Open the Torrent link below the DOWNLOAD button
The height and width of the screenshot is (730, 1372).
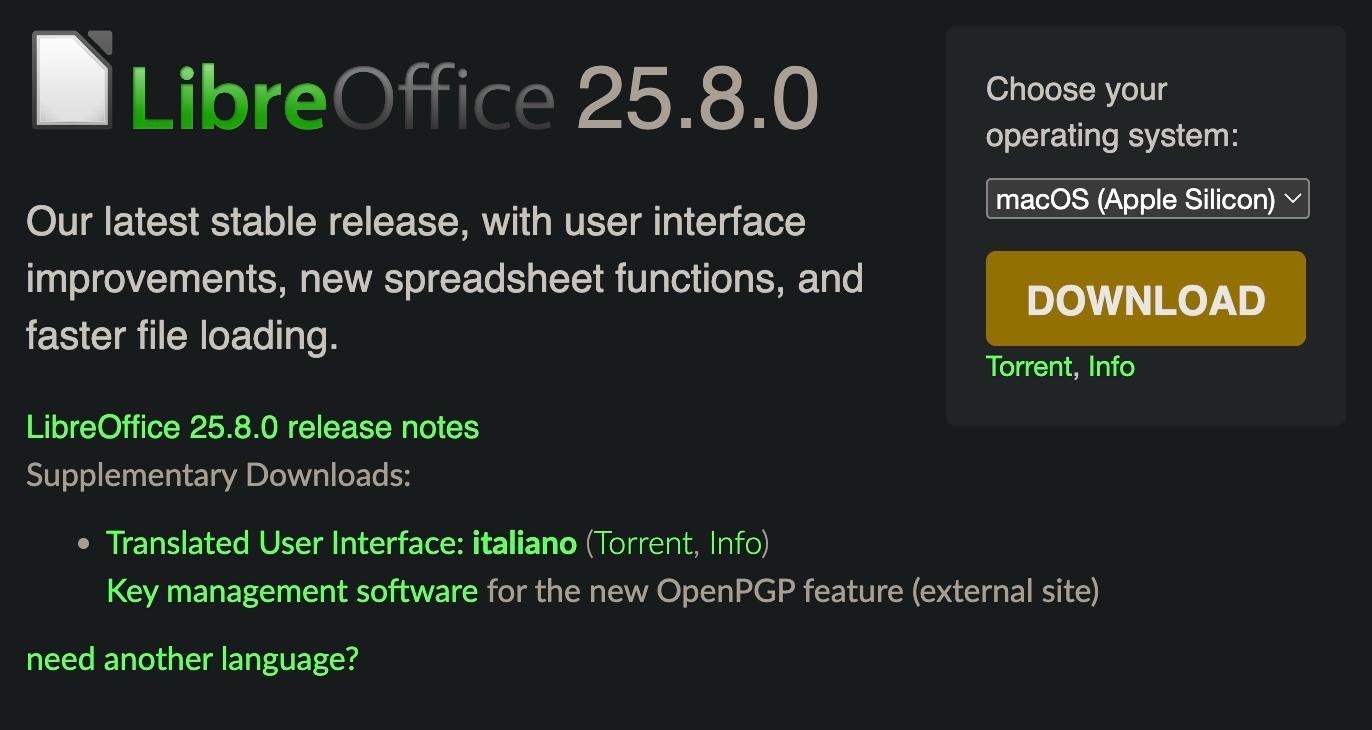pos(1029,366)
